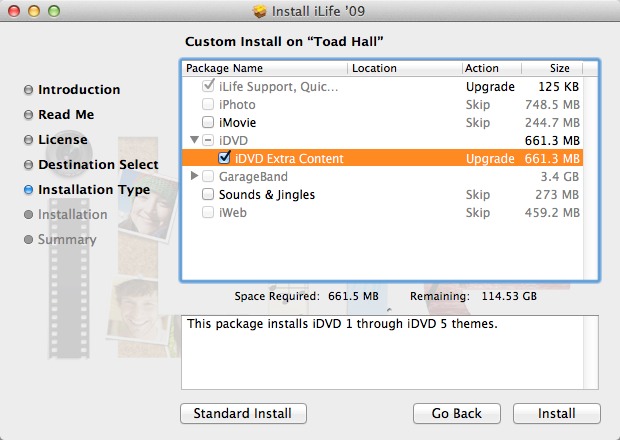Toggle the iDVD parent package checkbox
620x440 pixels.
click(208, 141)
